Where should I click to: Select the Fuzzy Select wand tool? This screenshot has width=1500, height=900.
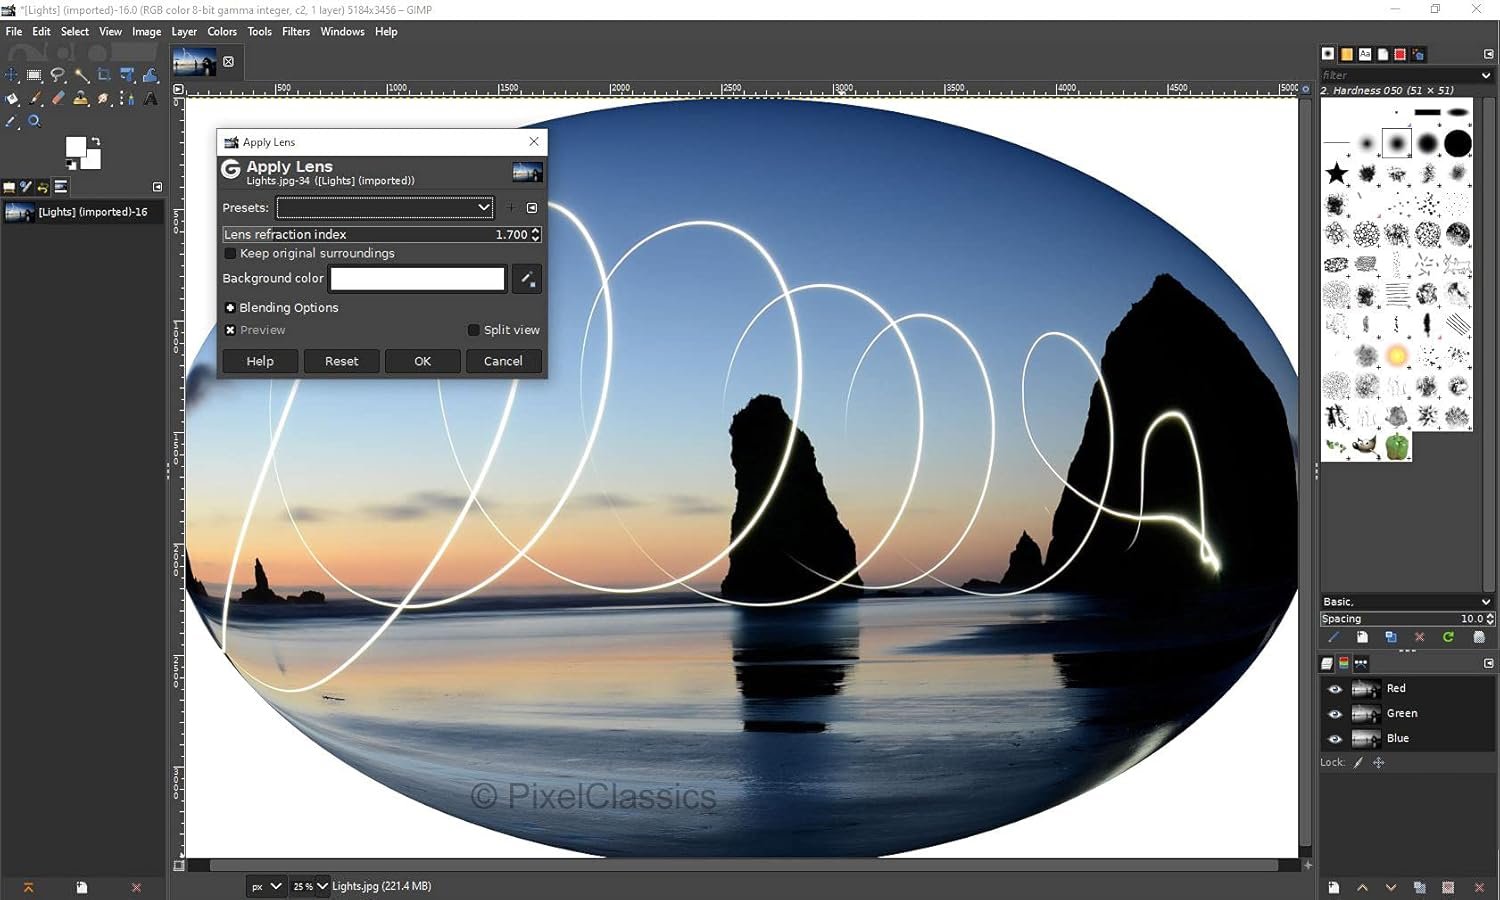point(81,76)
